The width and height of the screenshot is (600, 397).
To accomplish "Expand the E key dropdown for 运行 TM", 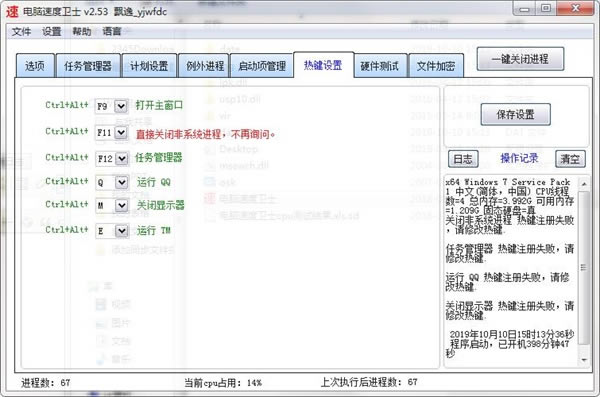I will pos(122,230).
